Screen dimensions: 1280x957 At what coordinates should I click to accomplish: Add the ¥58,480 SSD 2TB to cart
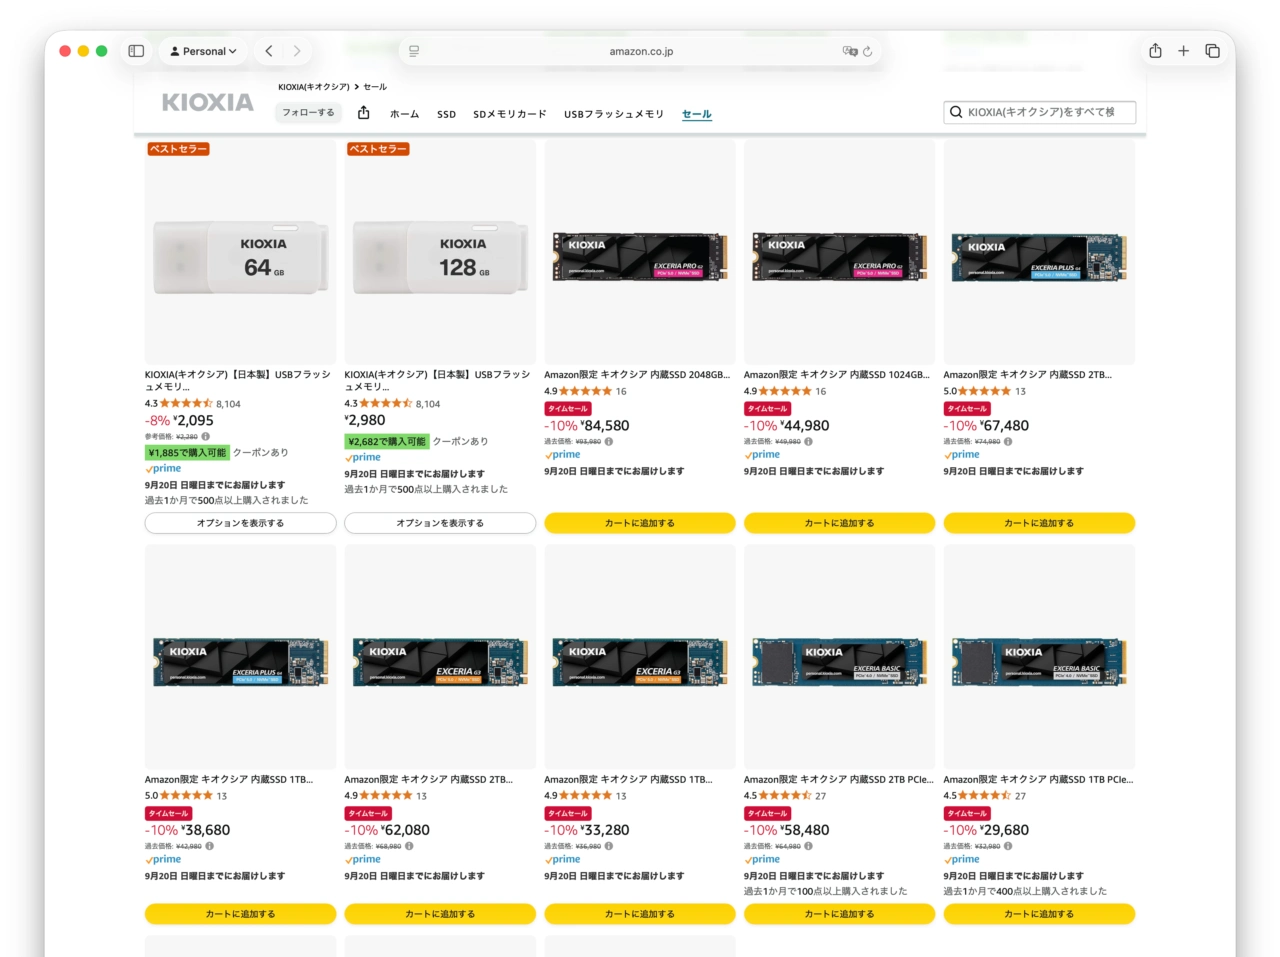839,914
